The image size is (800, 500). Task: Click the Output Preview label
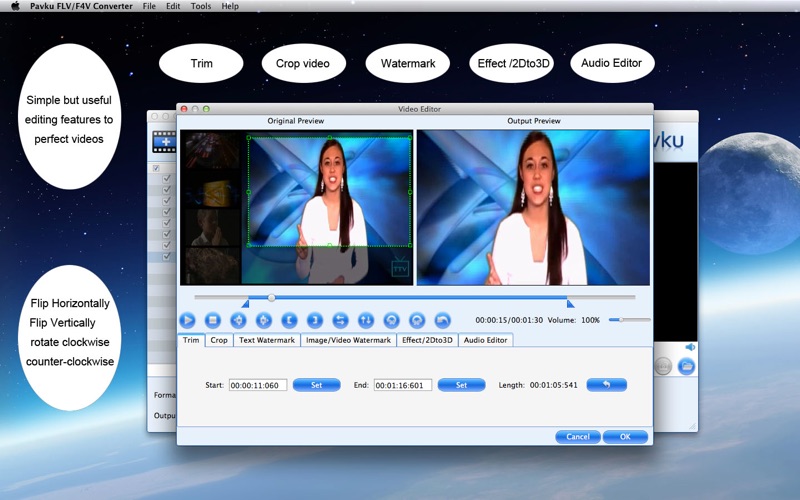[534, 121]
